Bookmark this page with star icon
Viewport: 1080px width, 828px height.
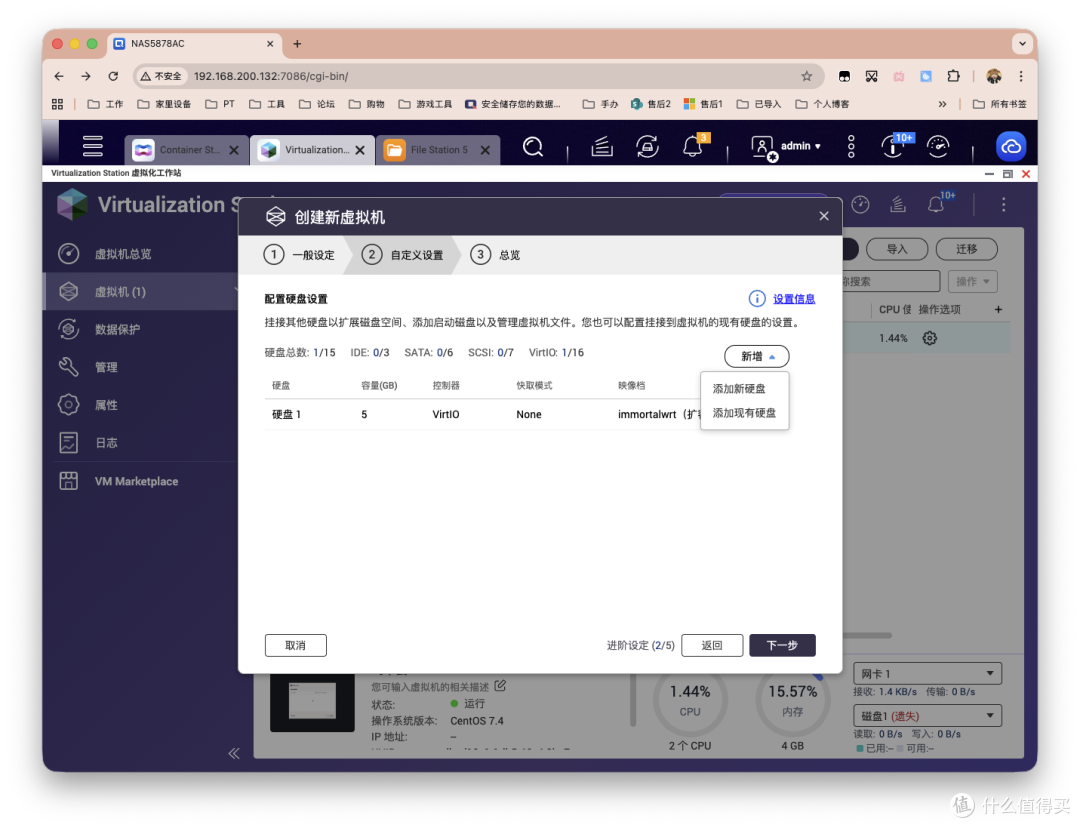807,76
